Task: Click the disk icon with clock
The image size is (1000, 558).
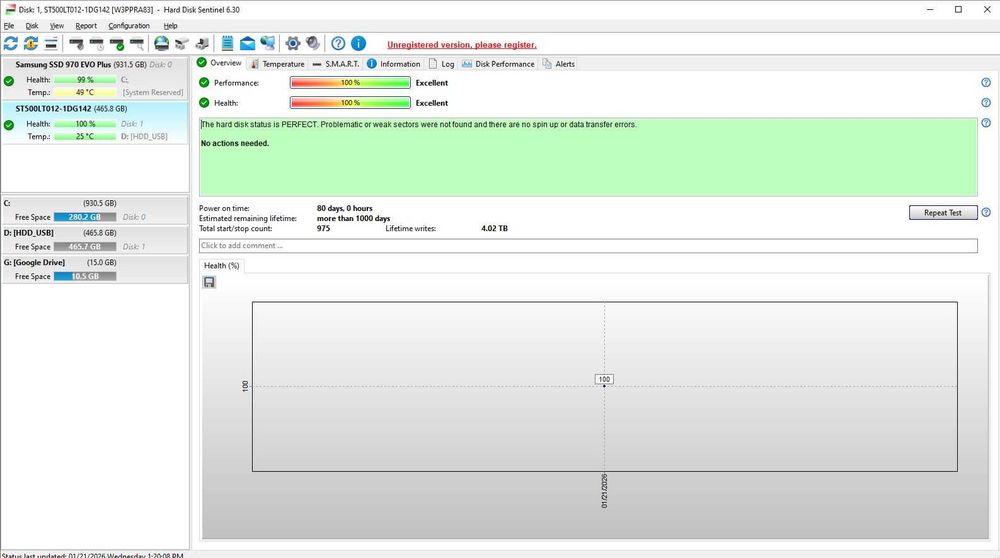Action: coord(96,43)
